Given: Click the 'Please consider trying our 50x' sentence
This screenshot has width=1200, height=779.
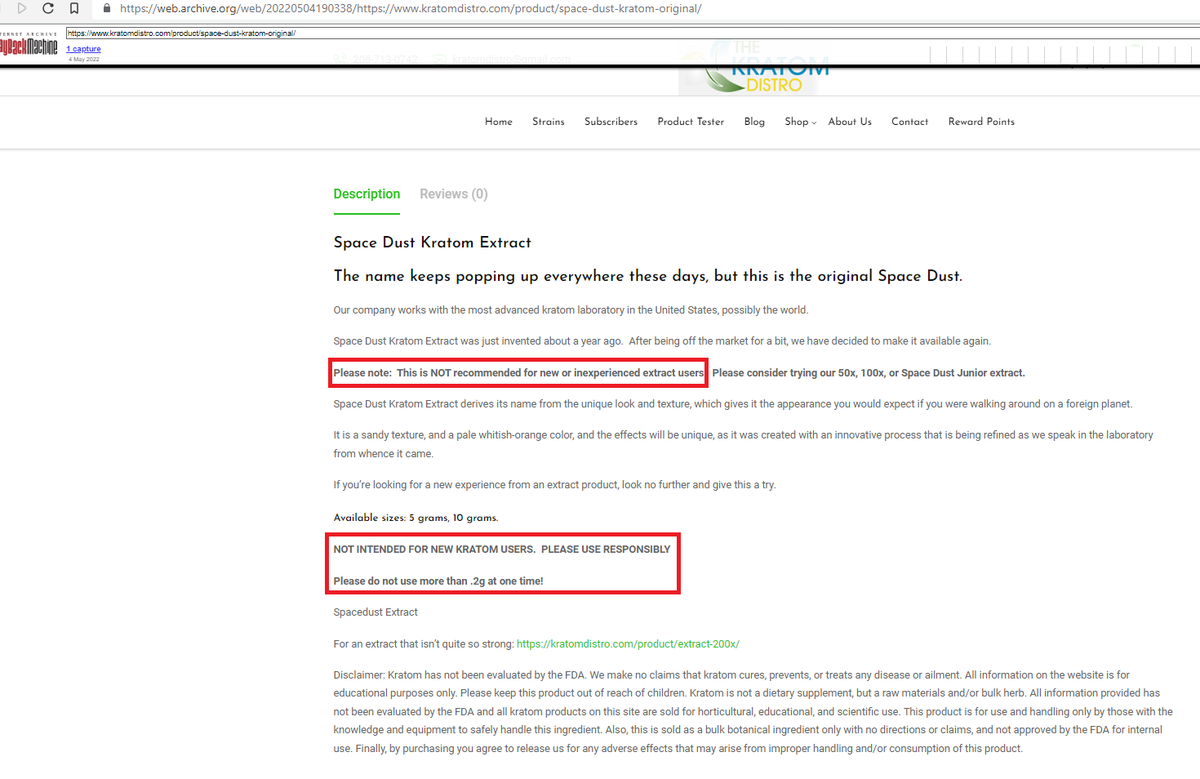Looking at the screenshot, I should pos(869,373).
